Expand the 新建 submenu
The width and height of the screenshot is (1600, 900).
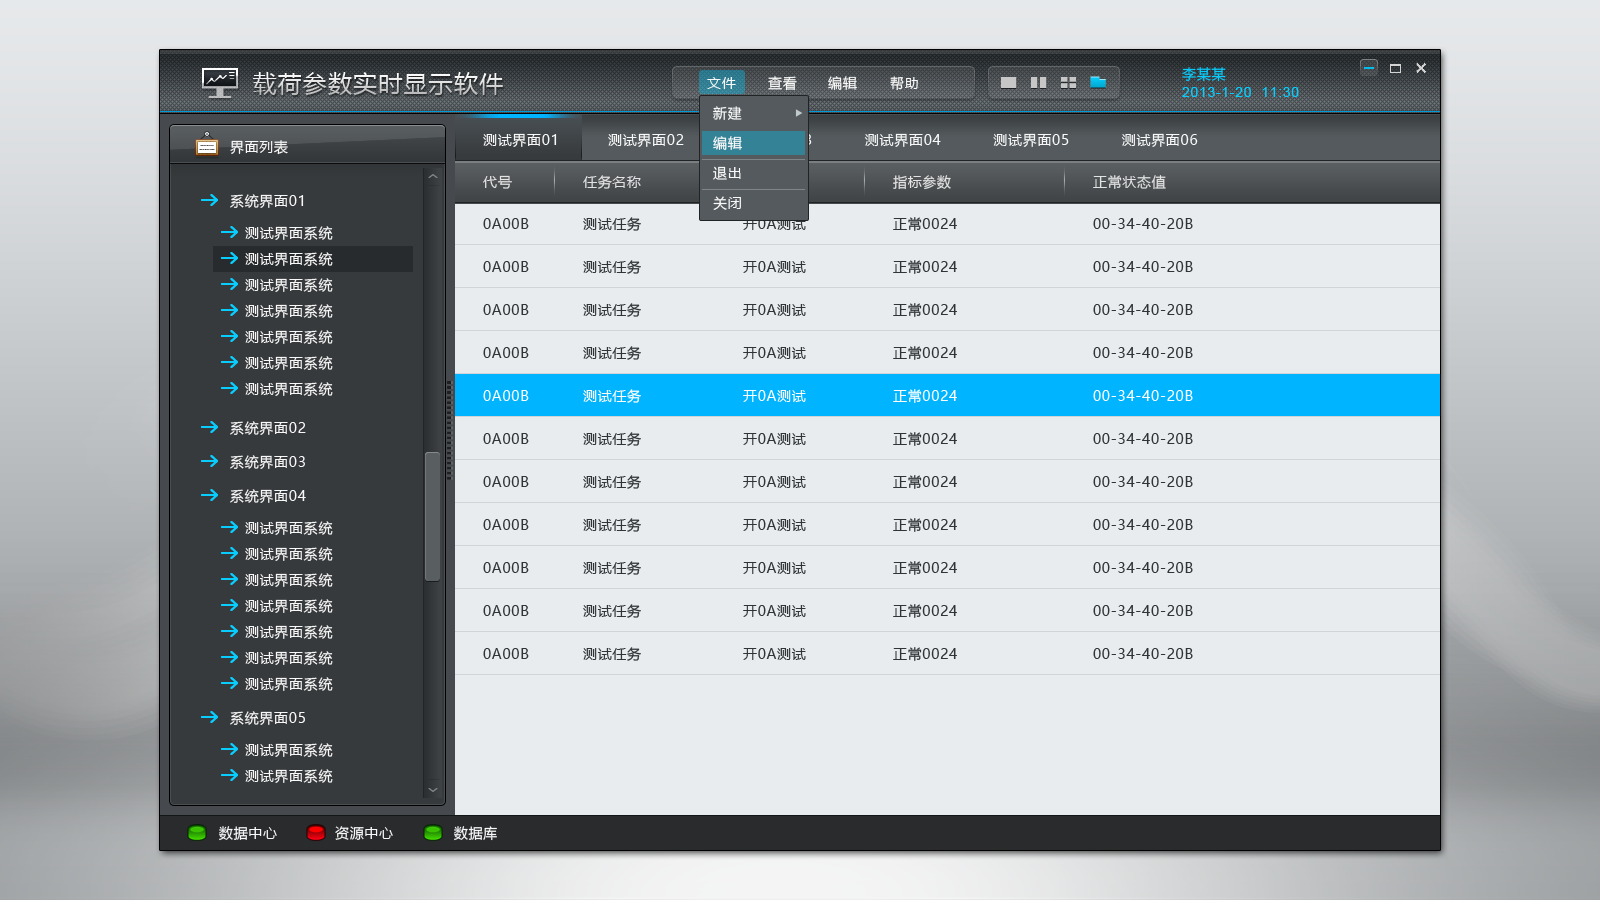[x=754, y=114]
